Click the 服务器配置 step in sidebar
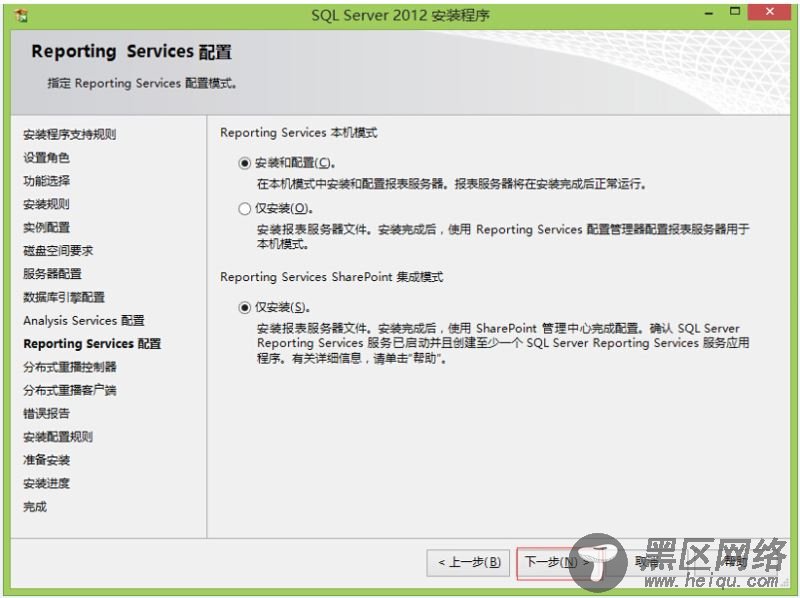Screen dimensions: 800x598 [x=52, y=274]
